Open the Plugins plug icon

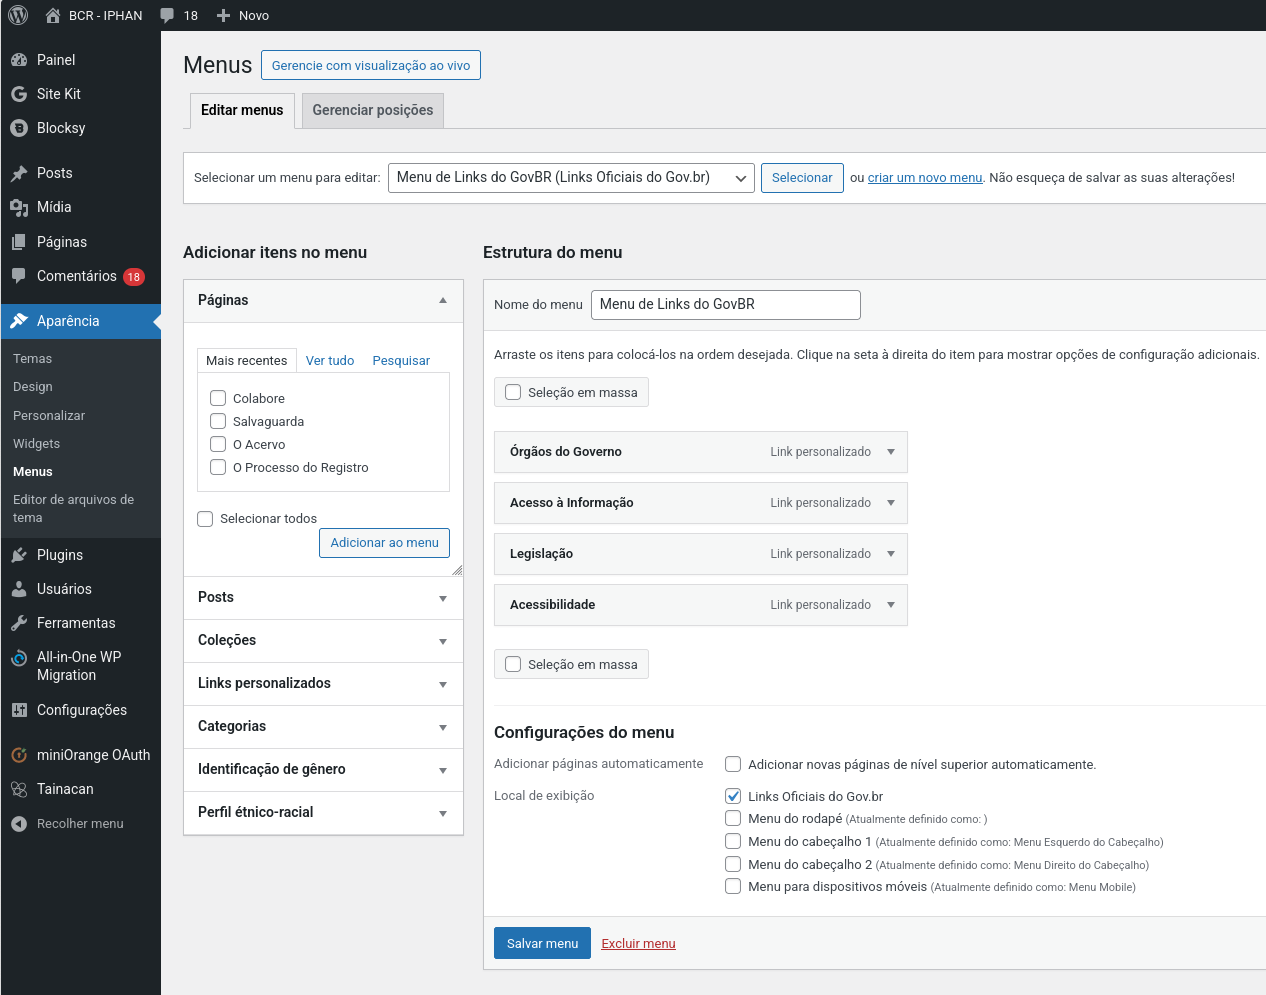pos(19,555)
